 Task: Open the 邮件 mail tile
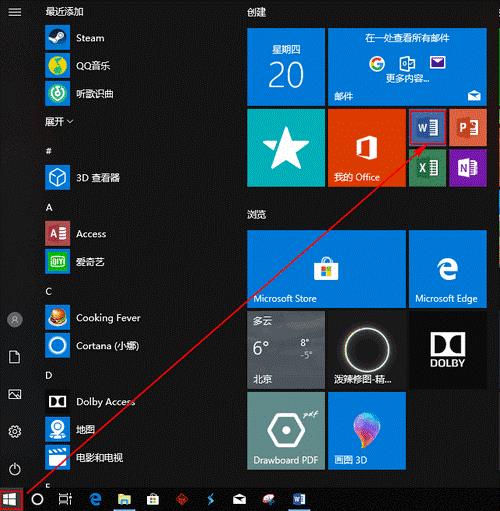407,67
